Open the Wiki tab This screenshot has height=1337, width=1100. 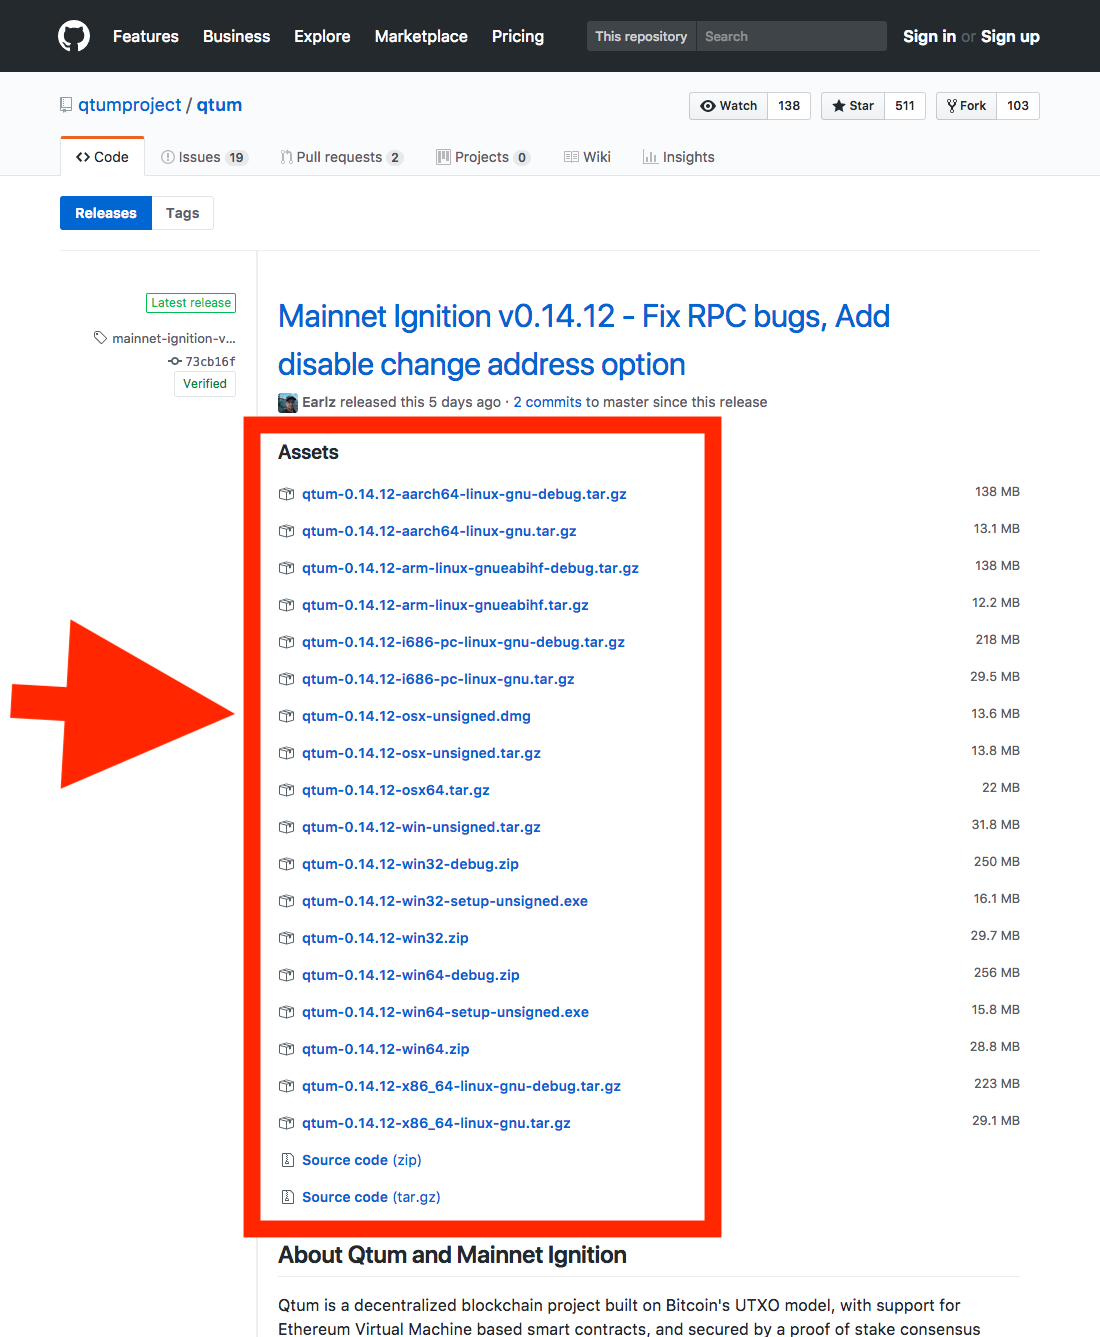pos(587,157)
